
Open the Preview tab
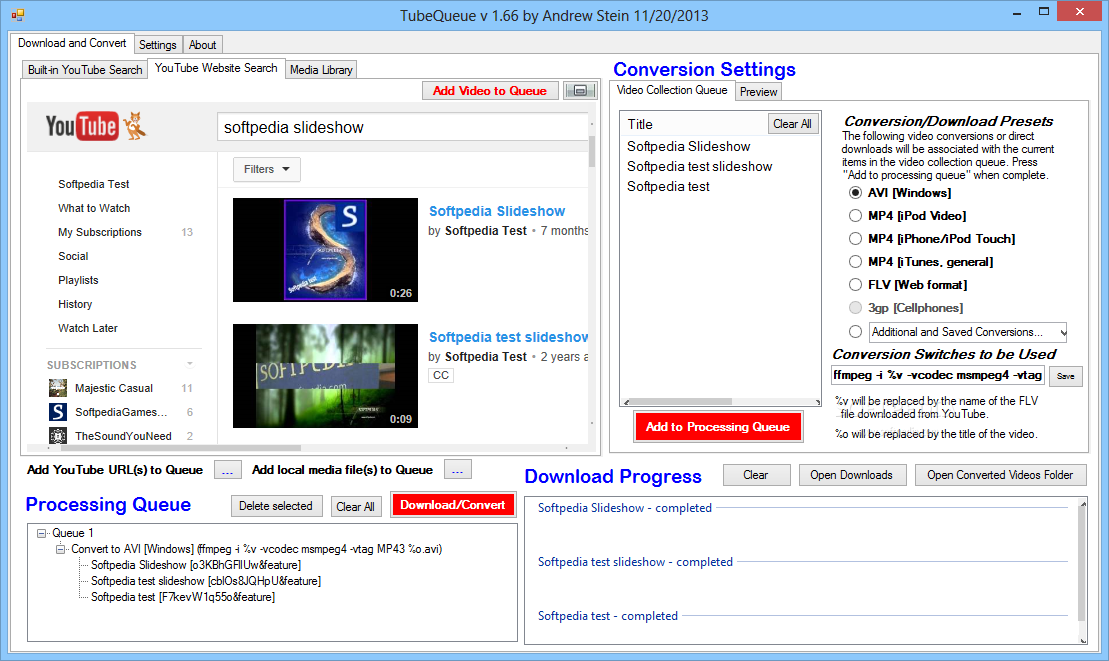pyautogui.click(x=758, y=92)
